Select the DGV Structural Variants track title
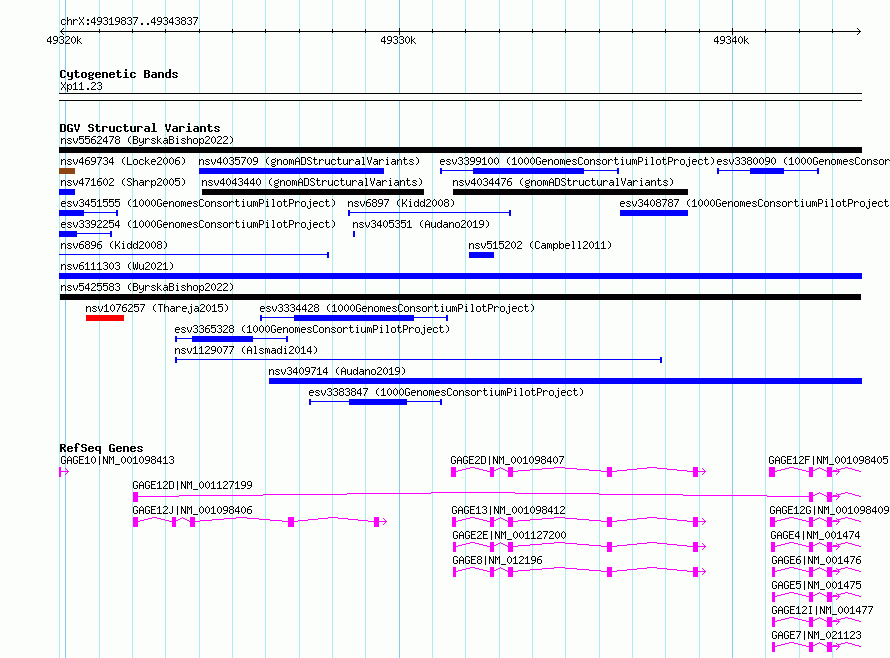 tap(140, 128)
